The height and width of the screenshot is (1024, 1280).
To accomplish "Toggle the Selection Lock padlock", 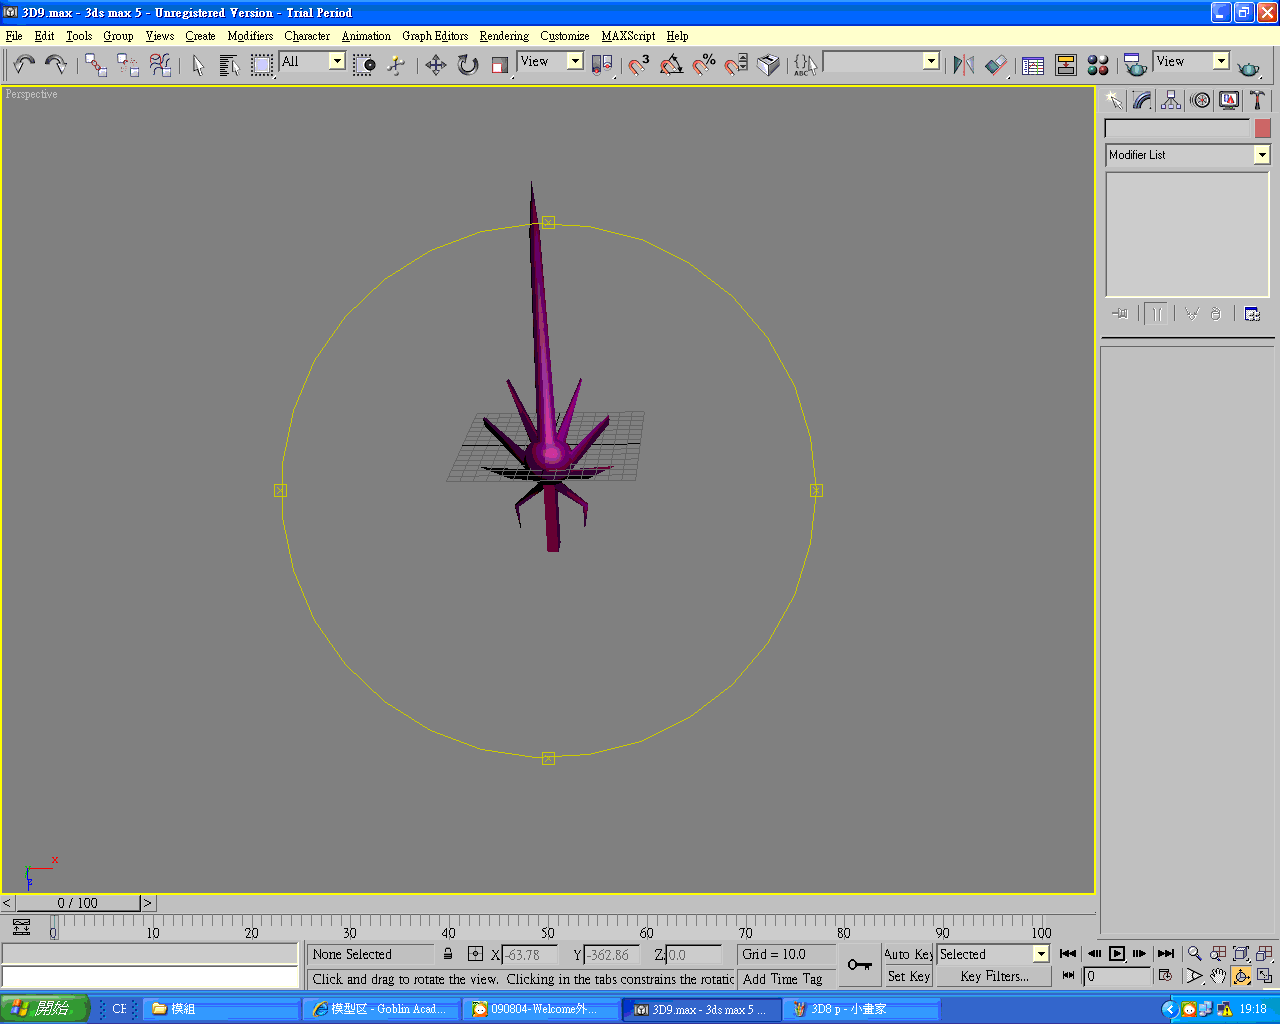I will click(448, 954).
